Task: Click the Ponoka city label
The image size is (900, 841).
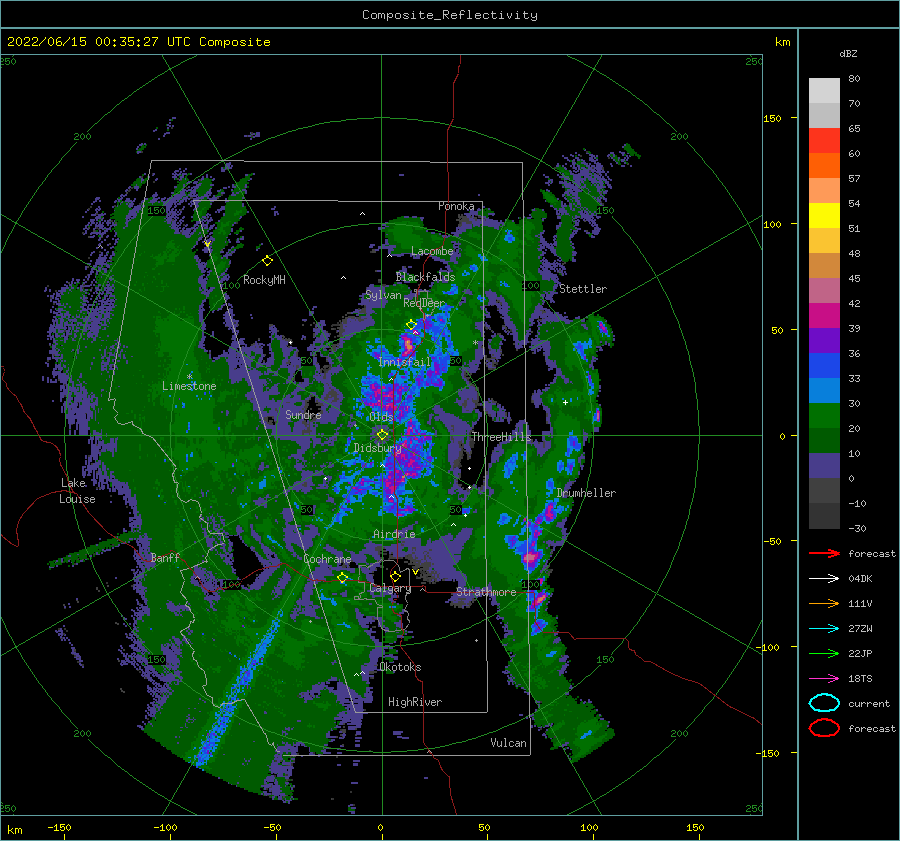Action: click(456, 206)
